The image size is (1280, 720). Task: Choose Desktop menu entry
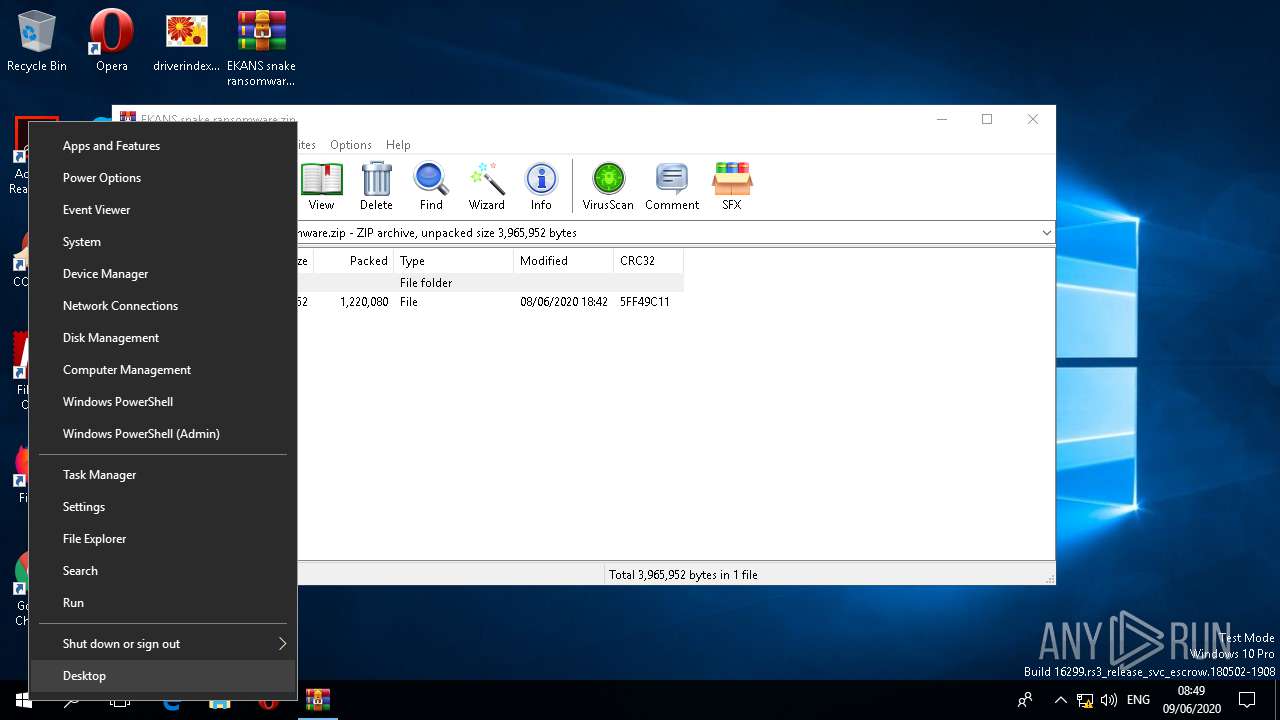(163, 676)
